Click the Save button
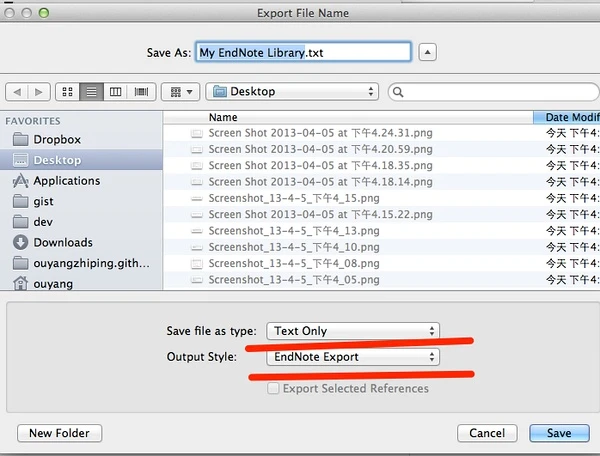The image size is (600, 456). point(558,433)
